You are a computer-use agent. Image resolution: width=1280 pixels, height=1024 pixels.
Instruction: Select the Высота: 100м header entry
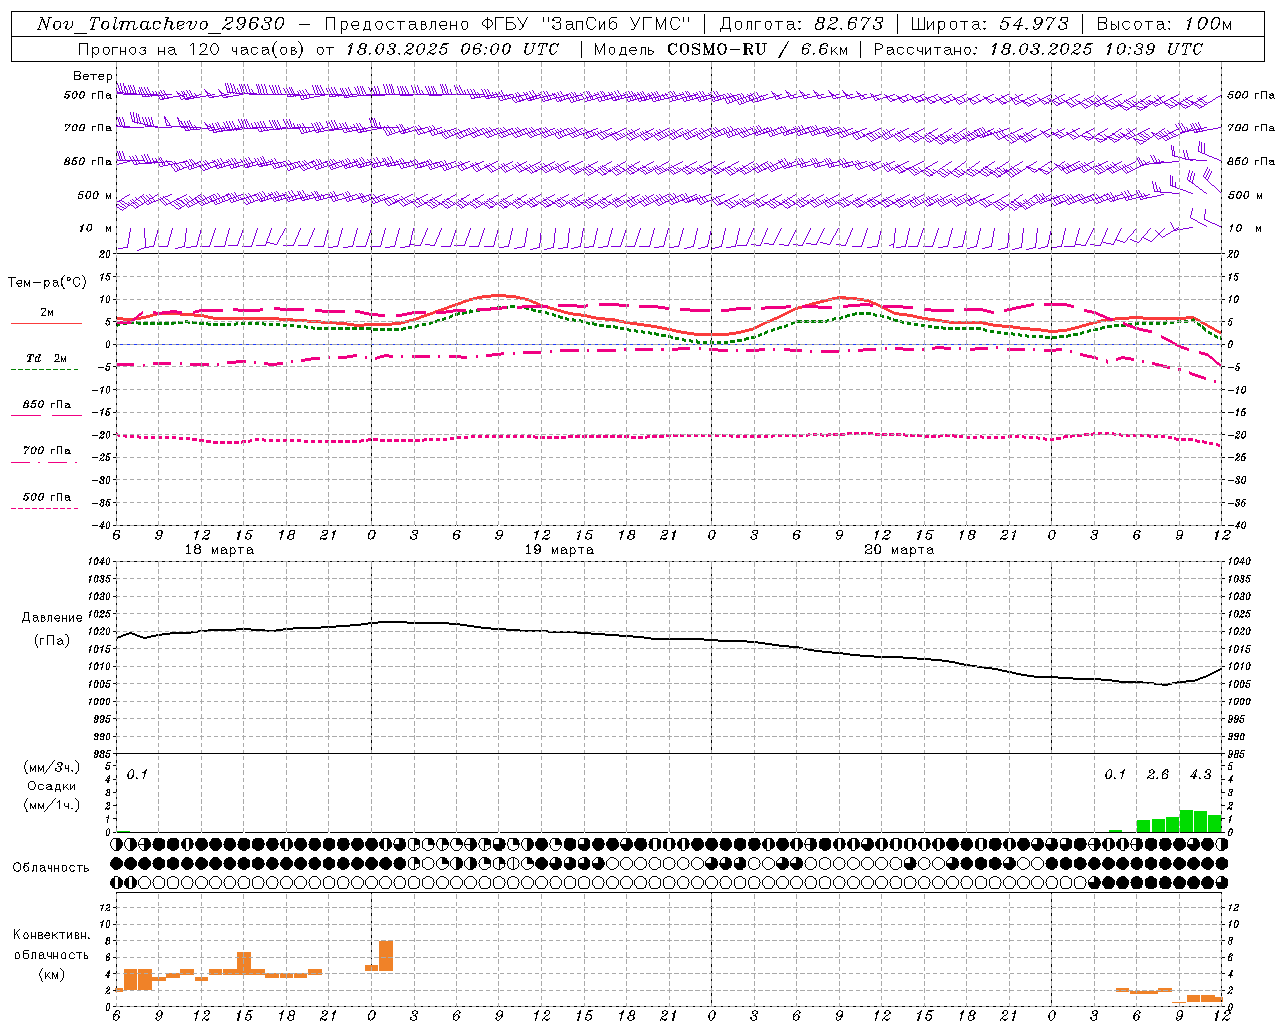click(1164, 24)
